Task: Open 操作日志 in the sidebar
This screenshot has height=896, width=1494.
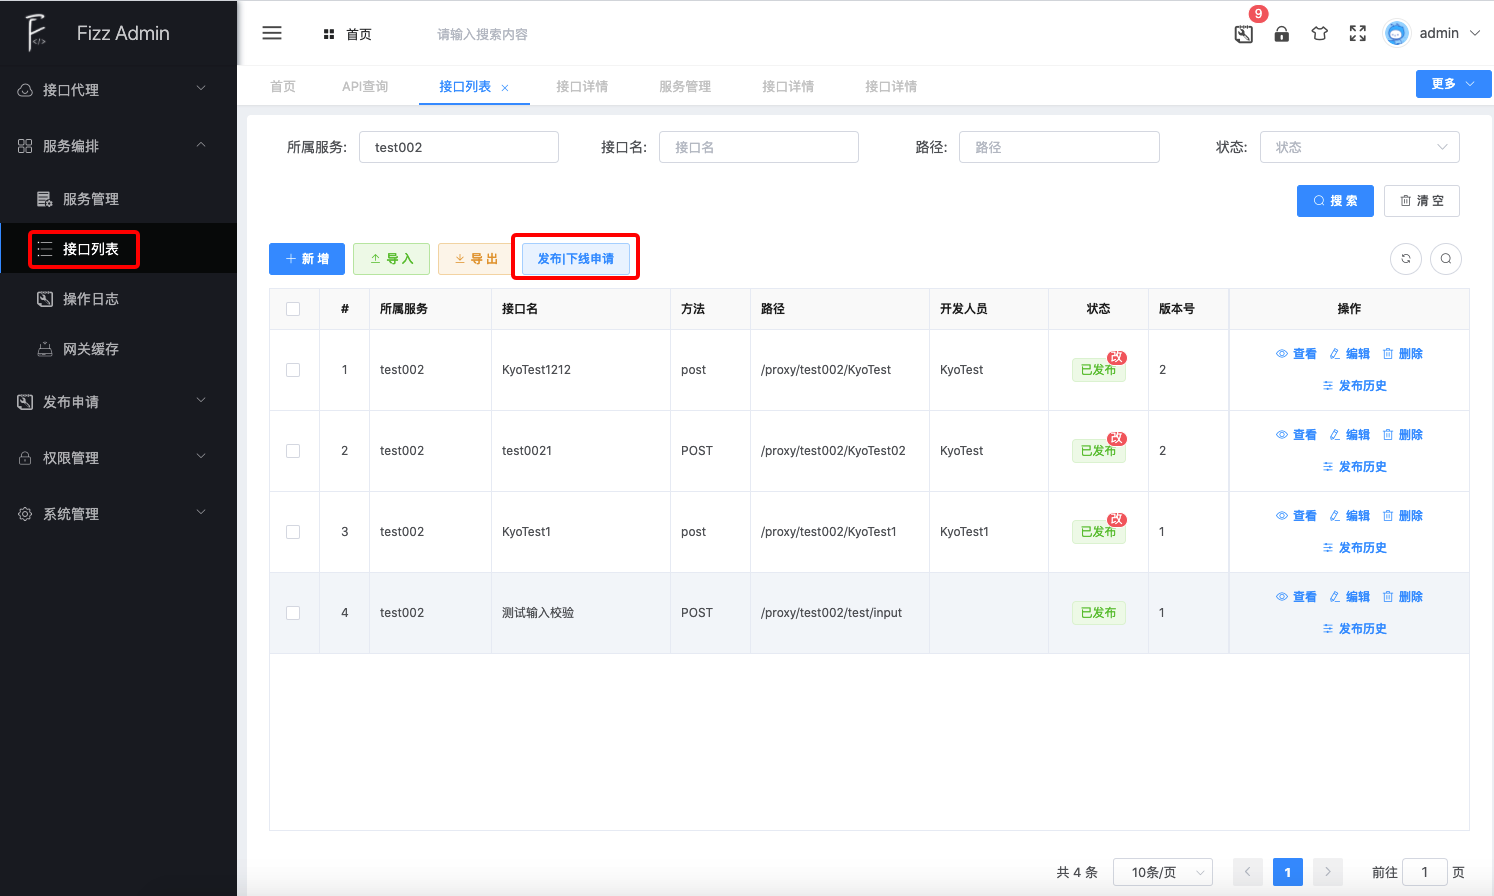Action: click(91, 299)
